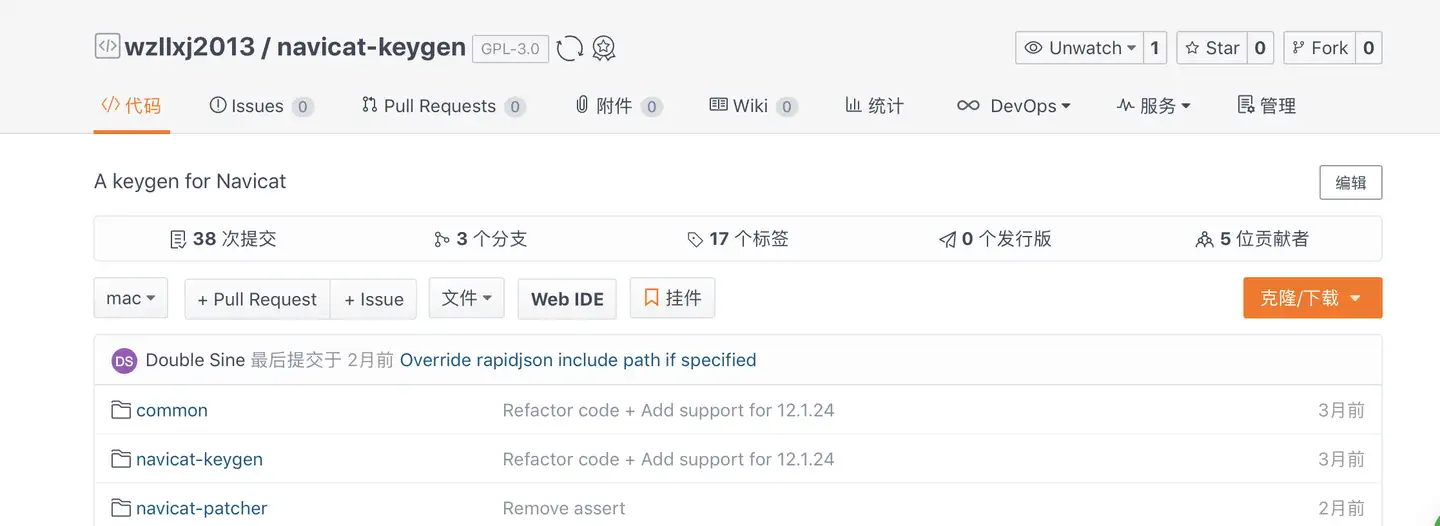
Task: Expand the mac branch dropdown
Action: (131, 298)
